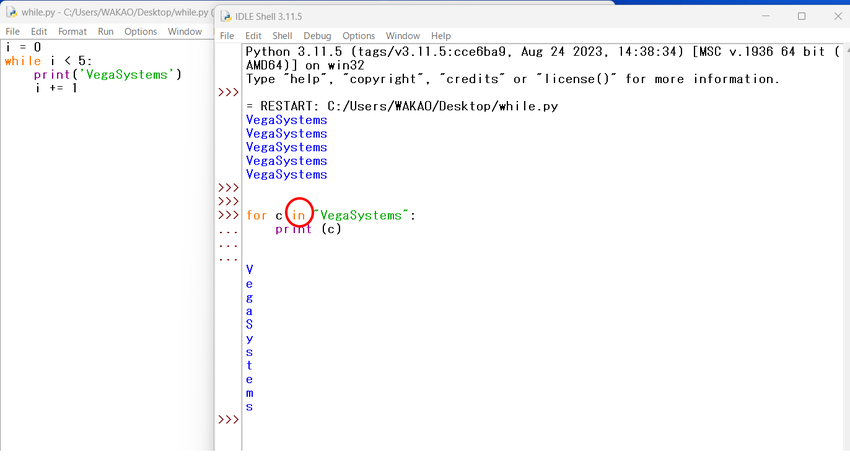This screenshot has height=465, width=850.
Task: Open Run menu in while.py editor
Action: pyautogui.click(x=105, y=31)
